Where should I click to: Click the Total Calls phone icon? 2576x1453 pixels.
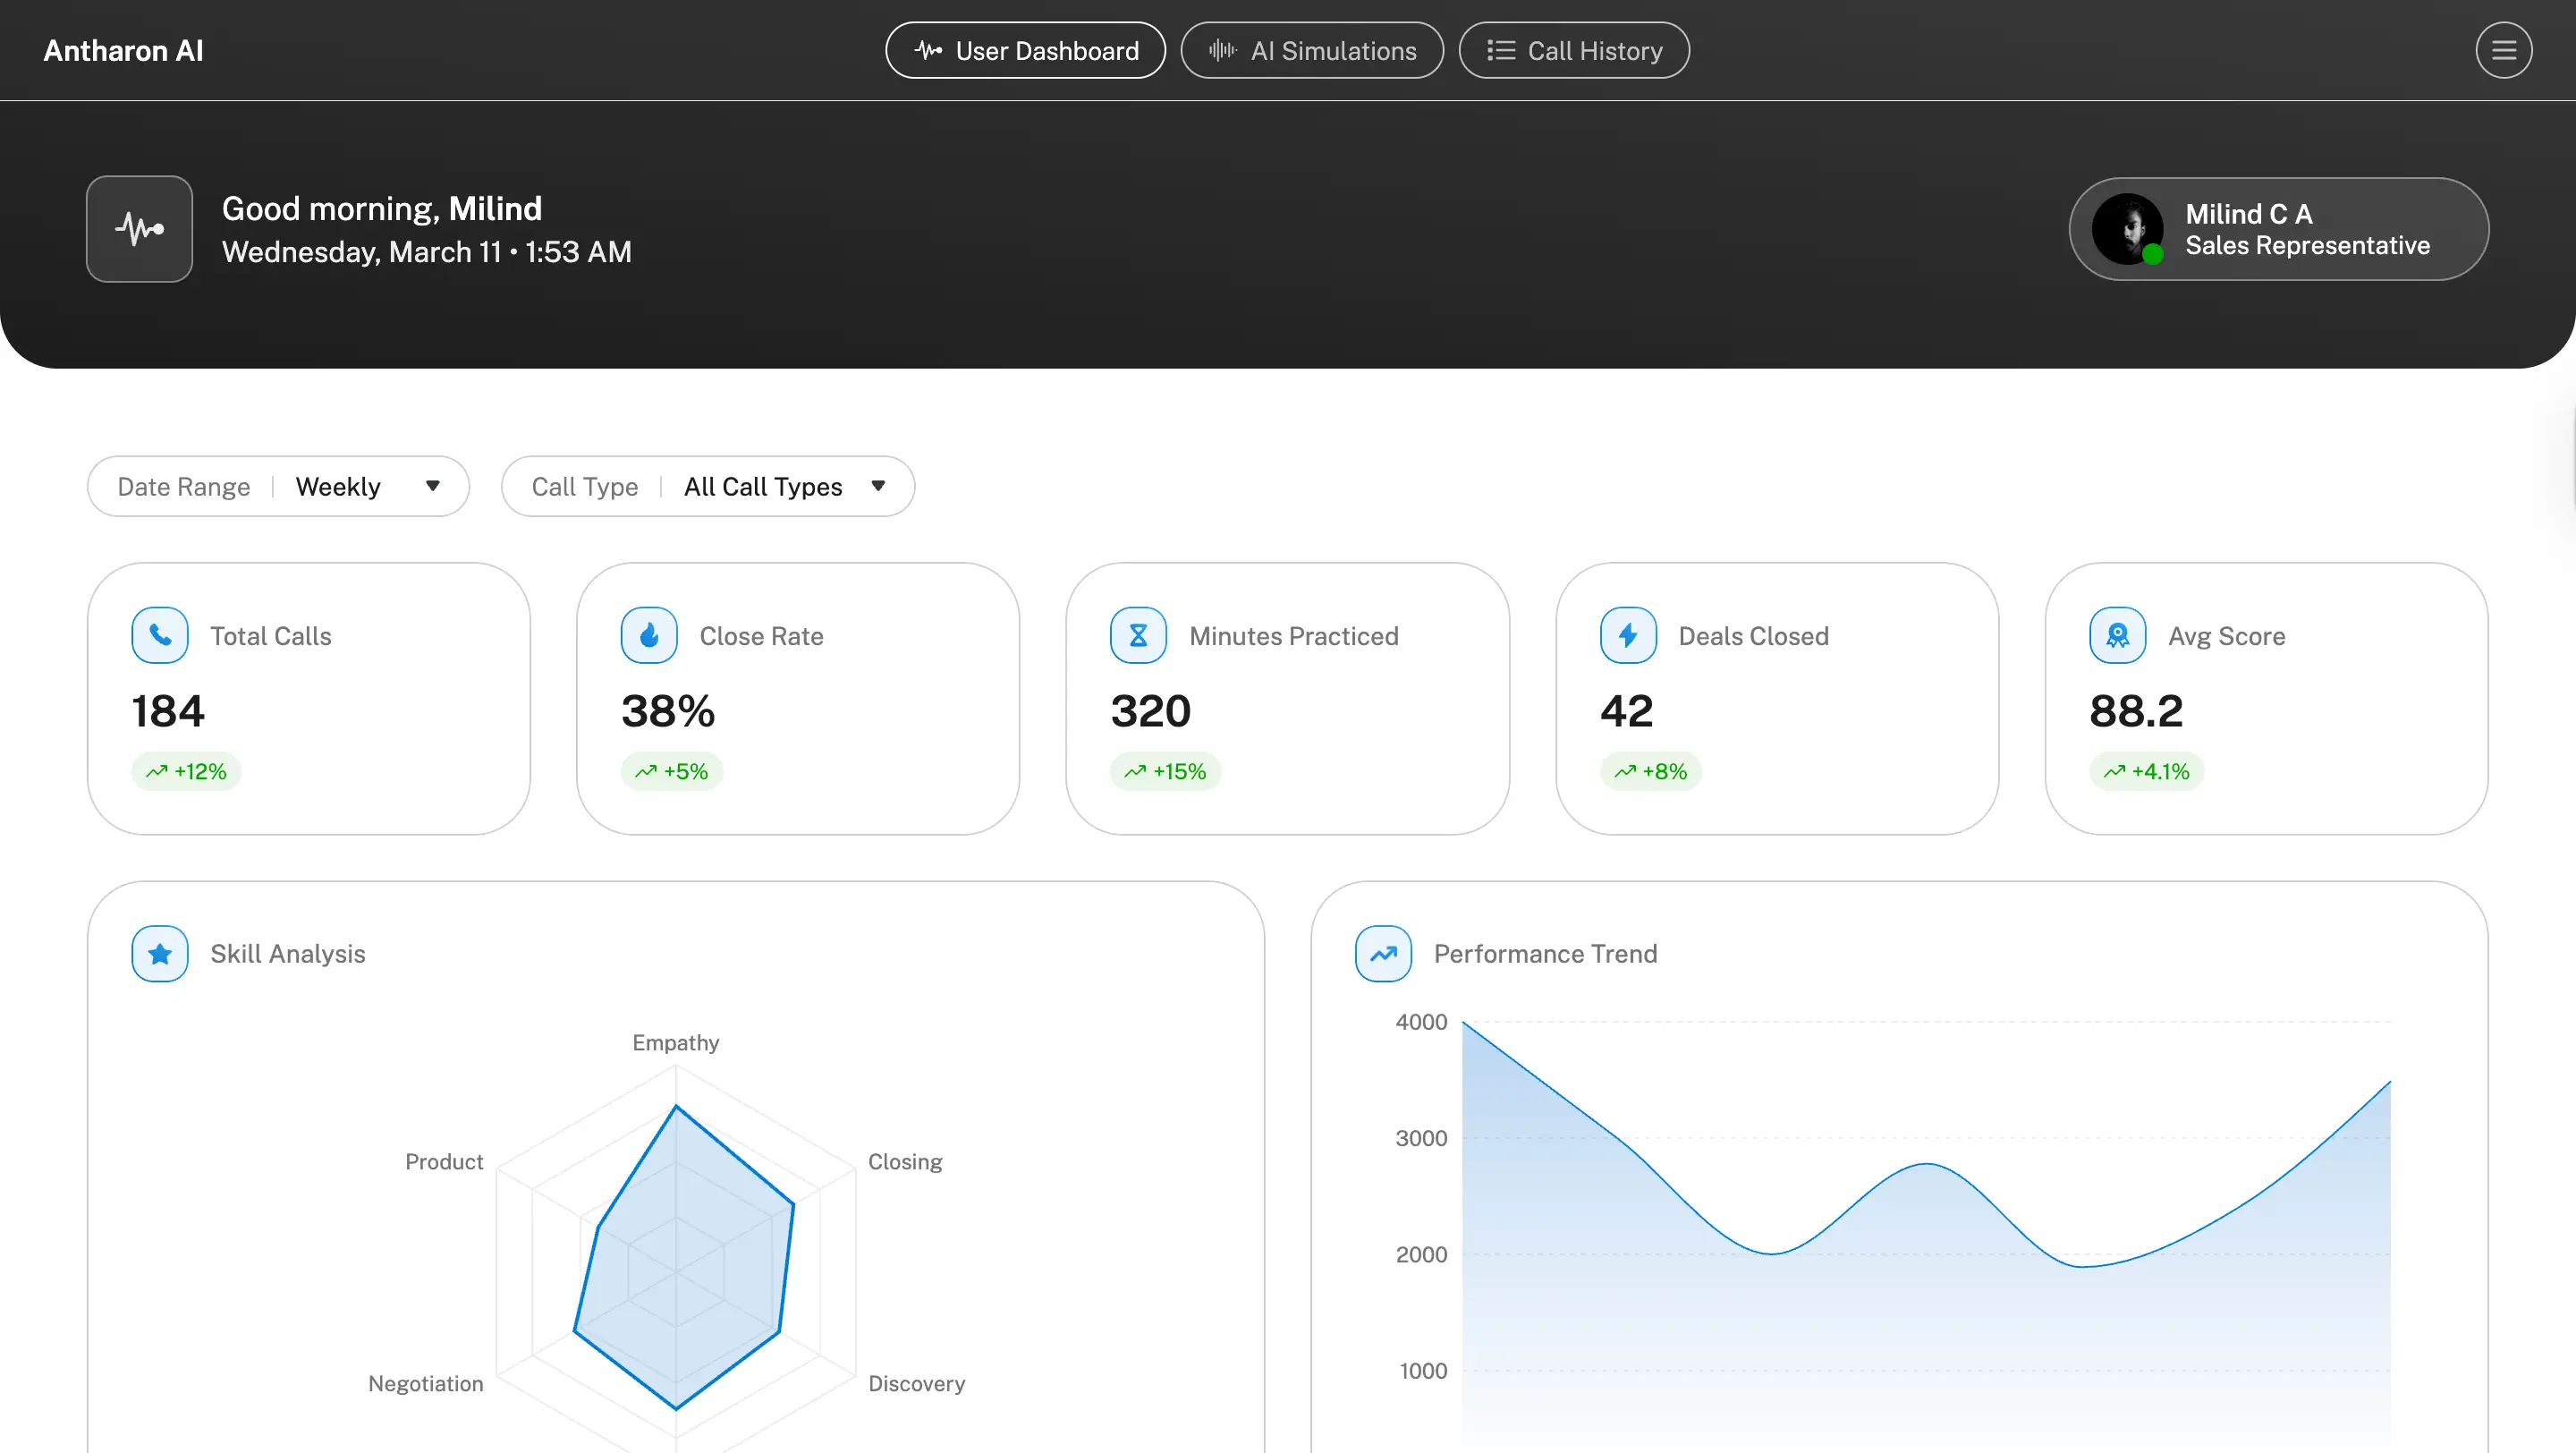click(160, 635)
